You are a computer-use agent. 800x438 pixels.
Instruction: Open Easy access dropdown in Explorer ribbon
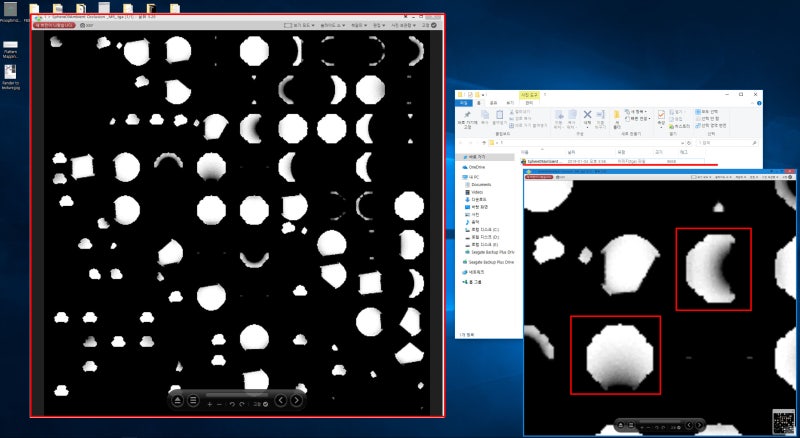click(638, 118)
